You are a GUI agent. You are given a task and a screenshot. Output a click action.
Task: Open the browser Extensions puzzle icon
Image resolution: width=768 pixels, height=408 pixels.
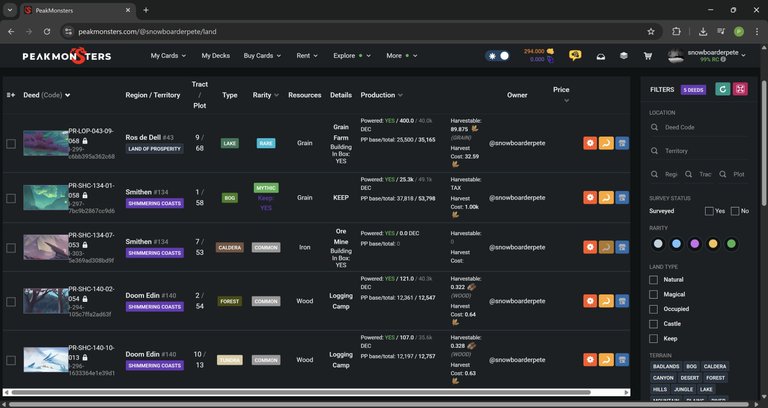pyautogui.click(x=676, y=31)
